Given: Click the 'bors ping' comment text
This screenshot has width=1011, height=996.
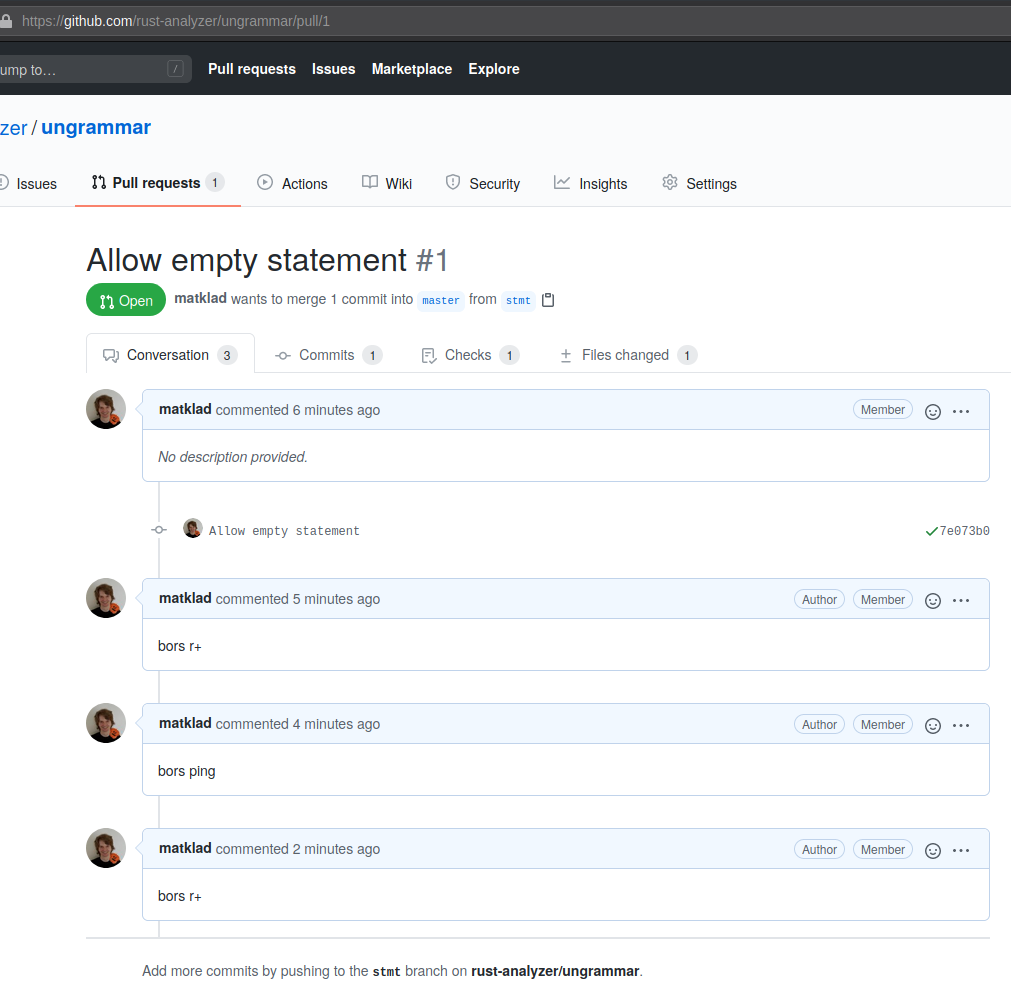Looking at the screenshot, I should tap(186, 771).
